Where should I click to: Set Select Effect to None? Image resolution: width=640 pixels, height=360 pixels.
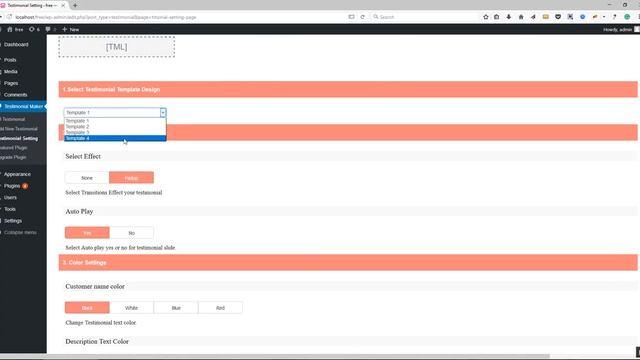(87, 178)
